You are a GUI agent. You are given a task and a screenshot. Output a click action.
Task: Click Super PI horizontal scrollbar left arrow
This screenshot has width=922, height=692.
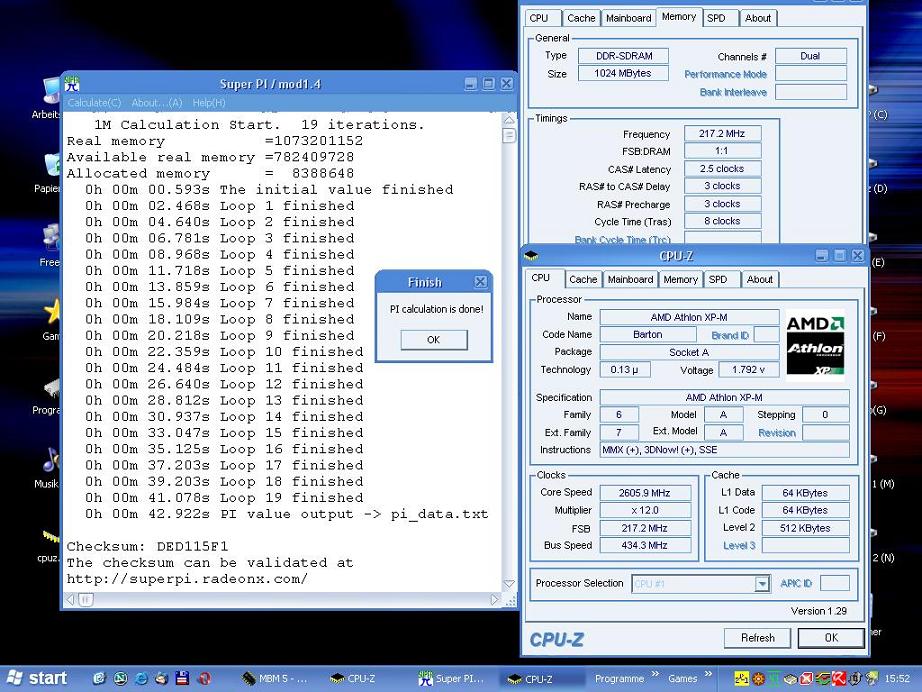pos(71,600)
